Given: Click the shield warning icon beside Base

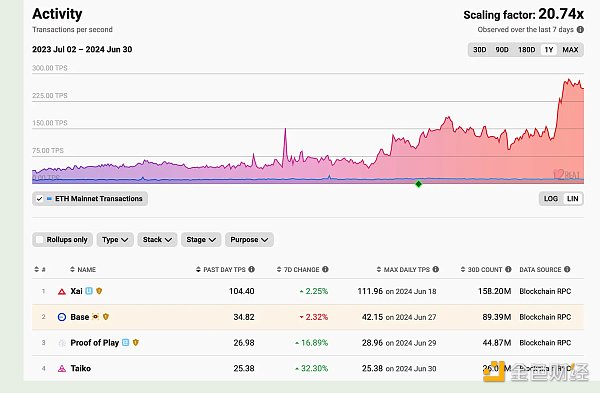Looking at the screenshot, I should pyautogui.click(x=106, y=317).
